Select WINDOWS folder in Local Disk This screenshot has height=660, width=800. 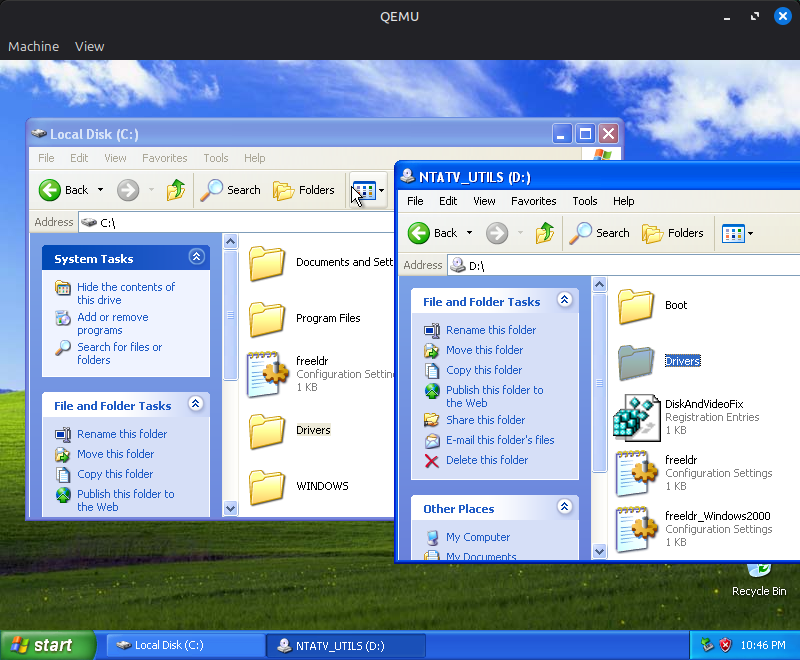tap(268, 486)
